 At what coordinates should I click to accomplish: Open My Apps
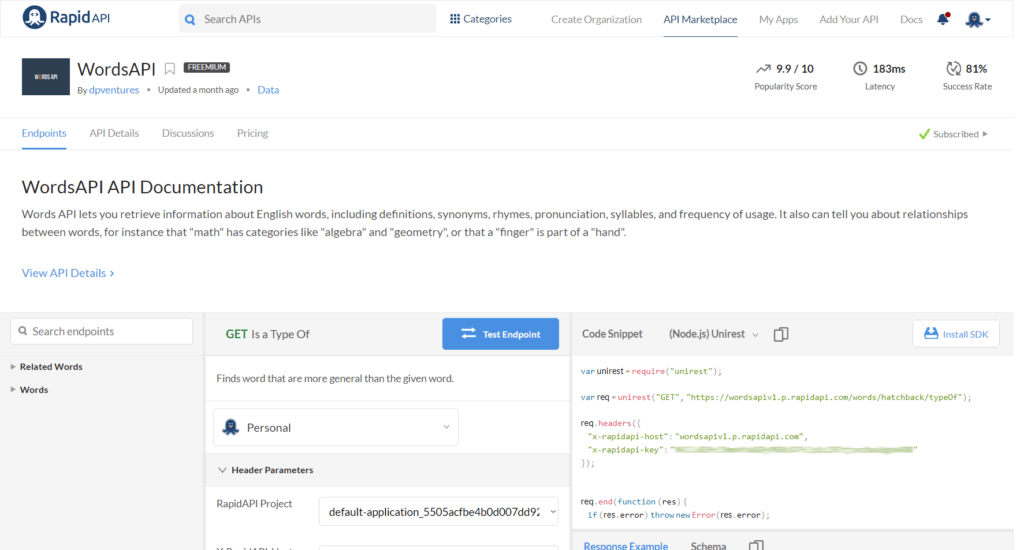[778, 20]
